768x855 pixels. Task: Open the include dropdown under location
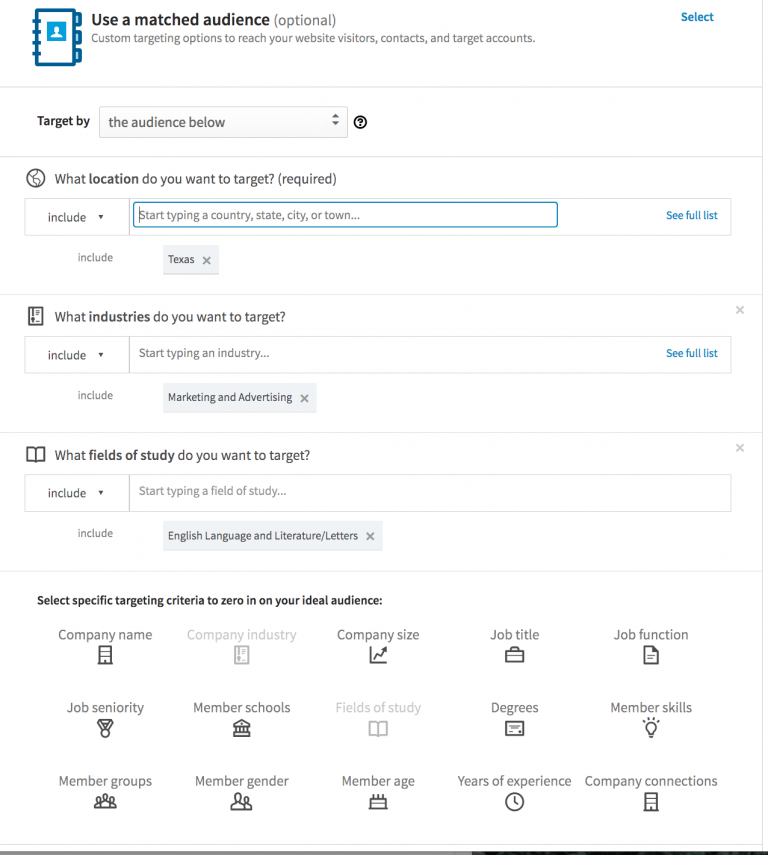[75, 217]
